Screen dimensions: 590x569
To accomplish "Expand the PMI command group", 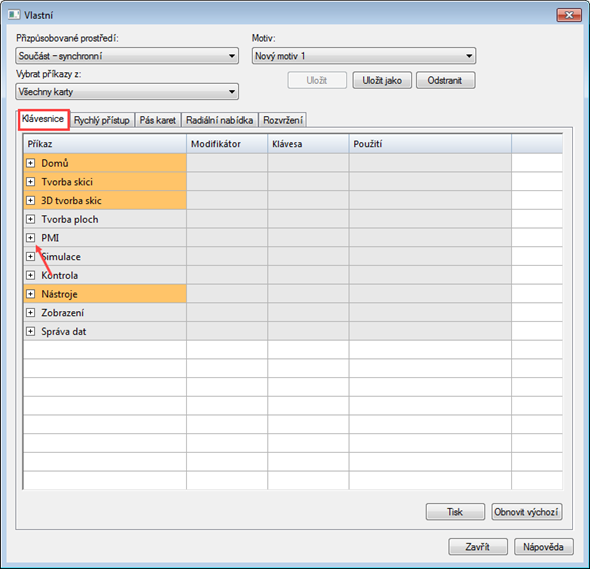I will point(30,238).
